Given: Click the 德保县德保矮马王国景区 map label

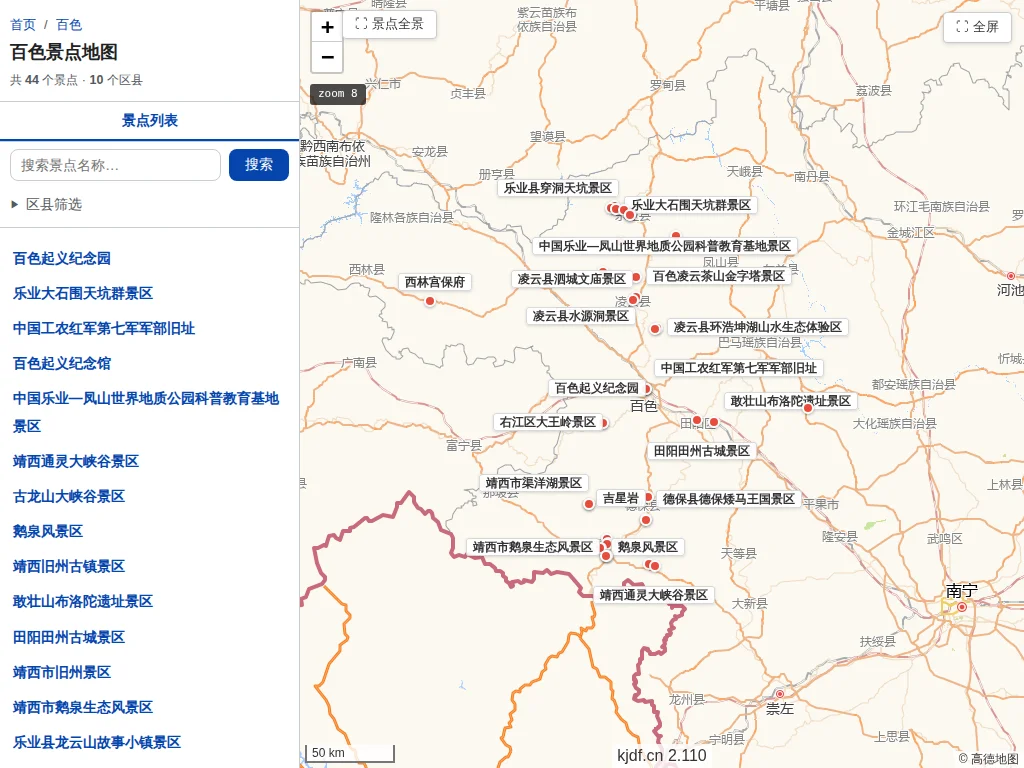Looking at the screenshot, I should point(729,499).
